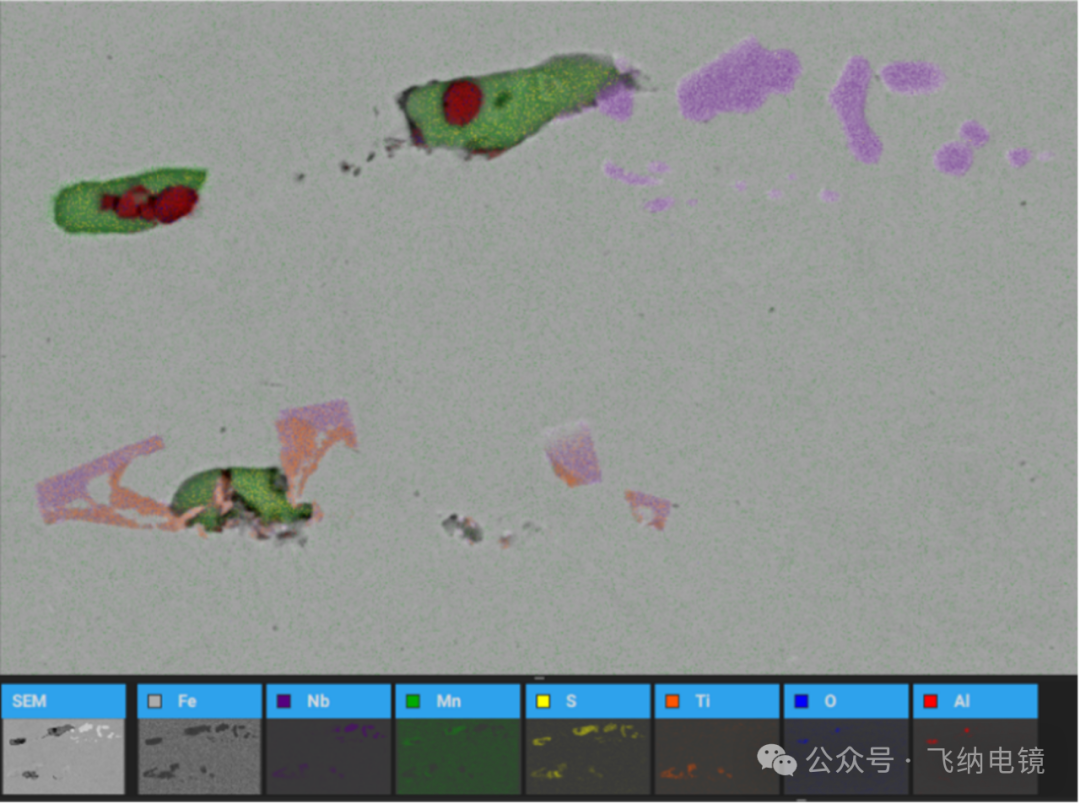Viewport: 1080px width, 804px height.
Task: Click the gray Fe color swatch
Action: tap(154, 701)
